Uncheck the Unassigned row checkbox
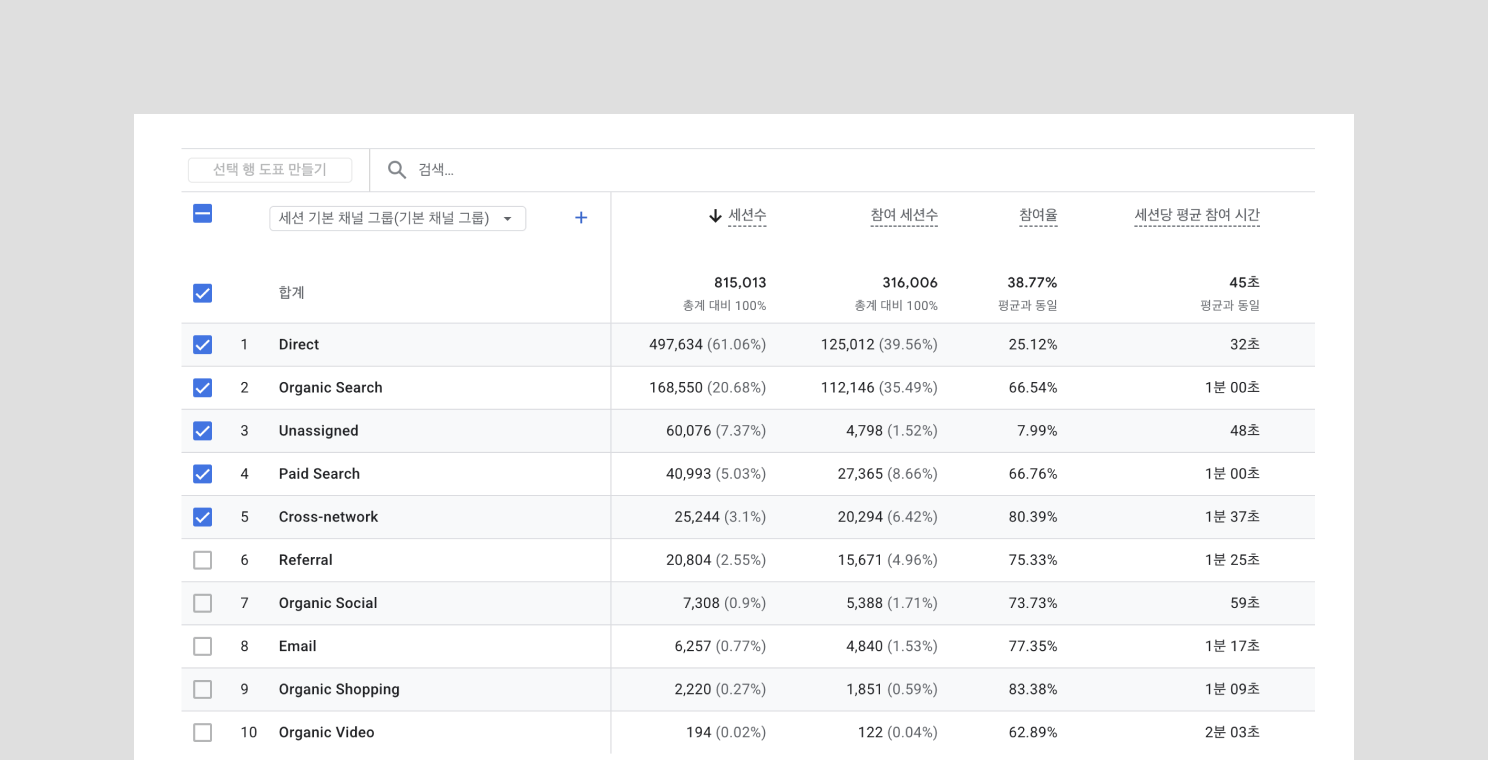This screenshot has width=1488, height=760. 202,431
